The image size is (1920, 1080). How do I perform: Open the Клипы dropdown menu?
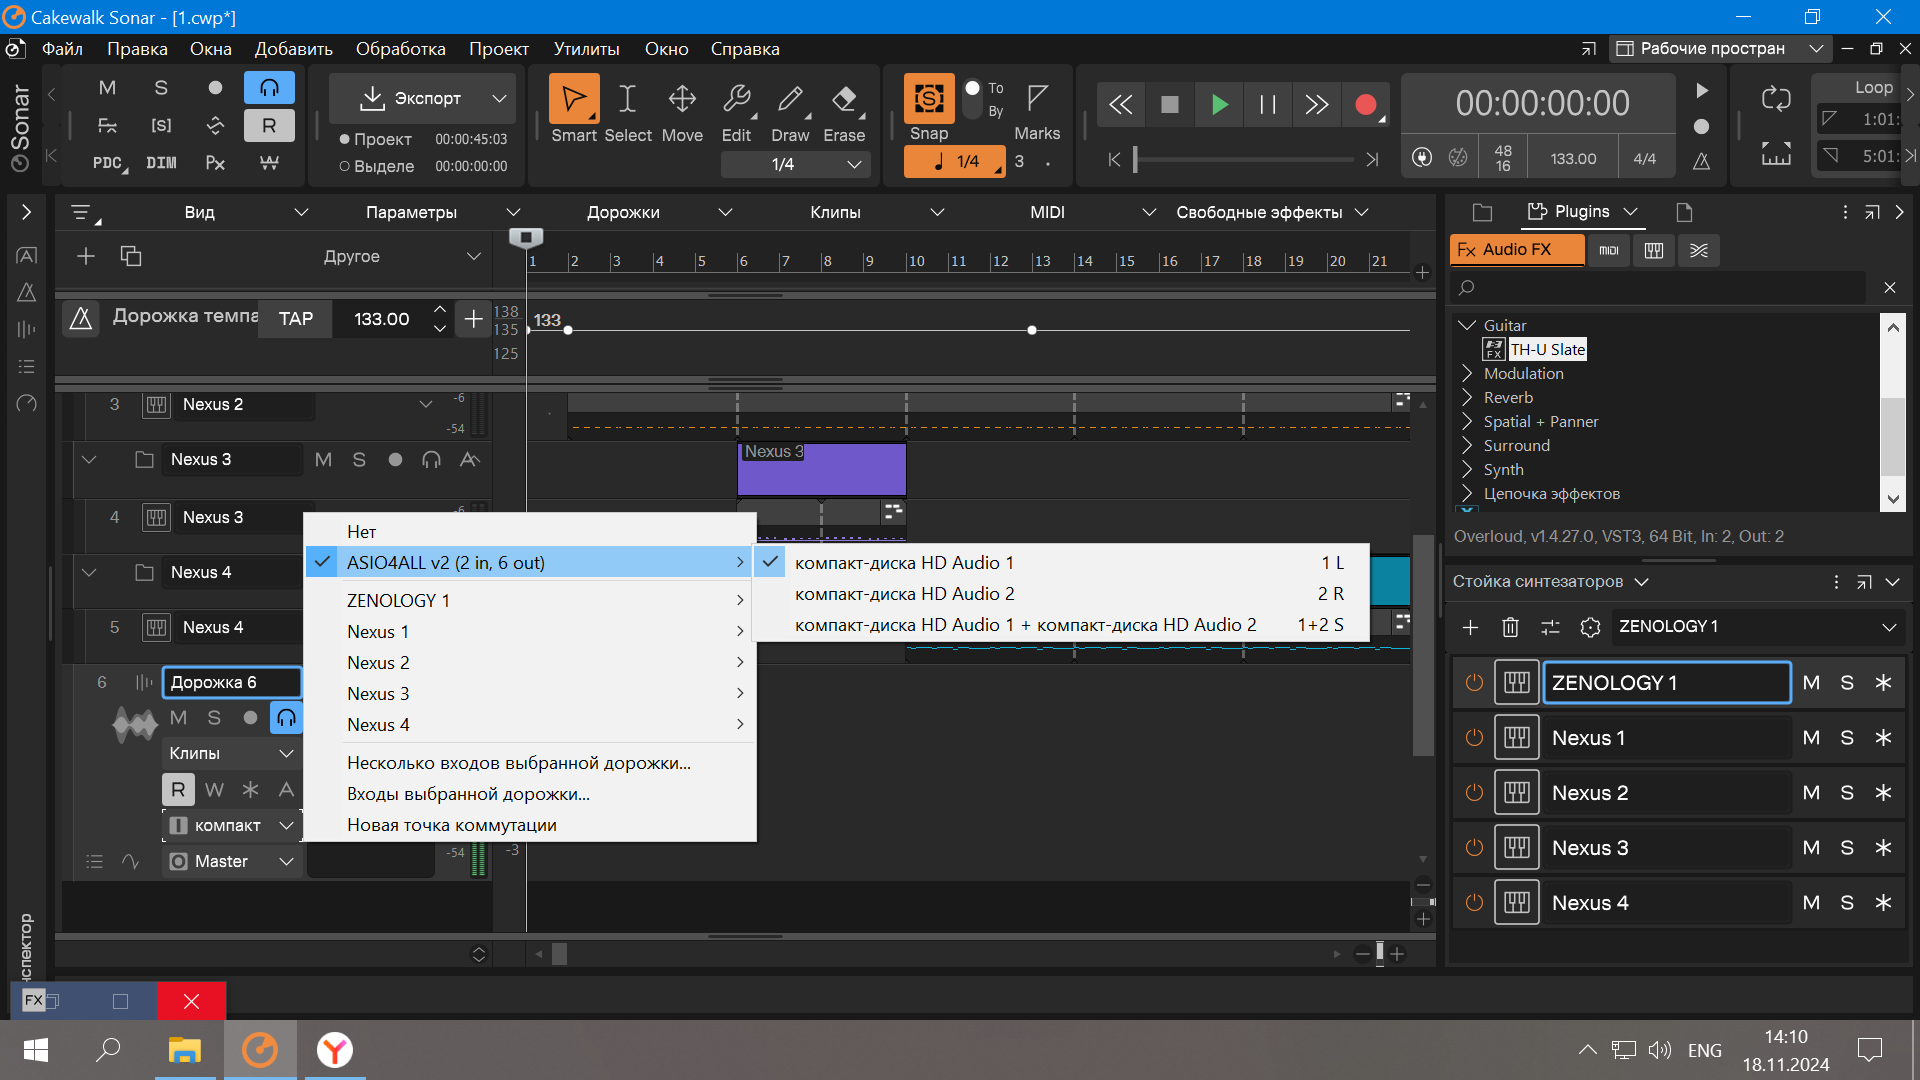(876, 212)
